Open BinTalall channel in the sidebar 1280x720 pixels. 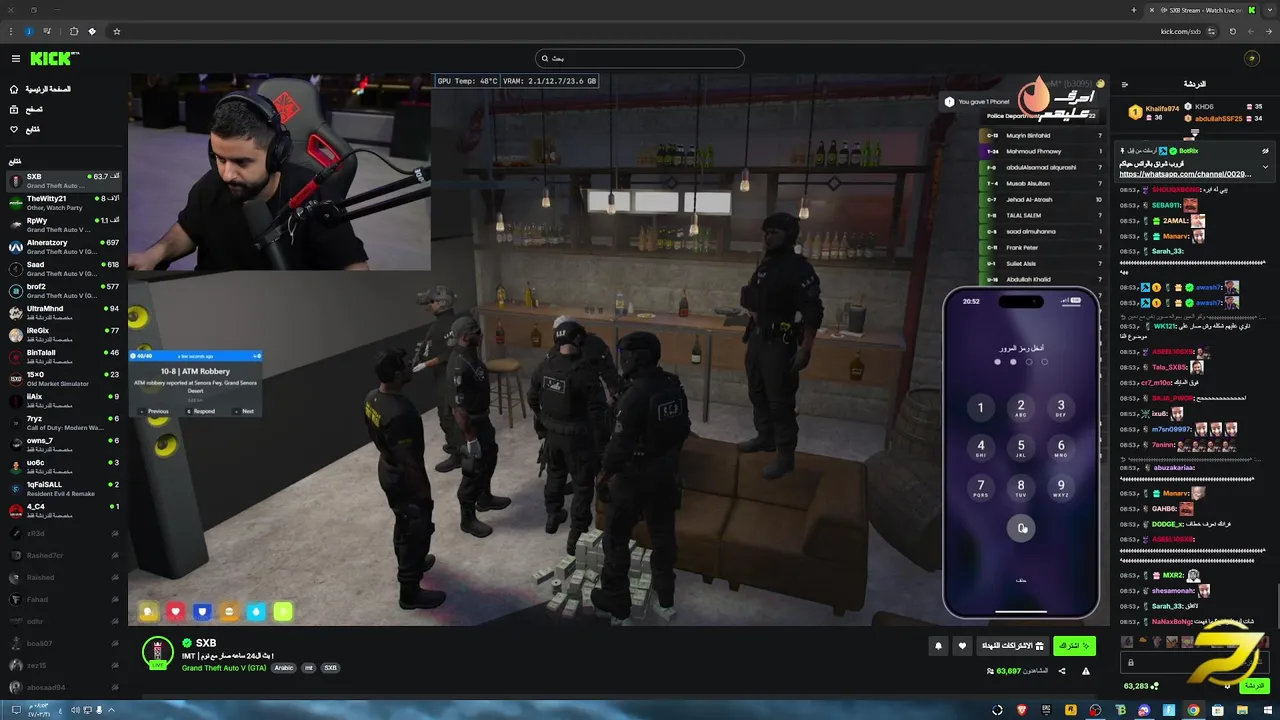click(x=64, y=357)
